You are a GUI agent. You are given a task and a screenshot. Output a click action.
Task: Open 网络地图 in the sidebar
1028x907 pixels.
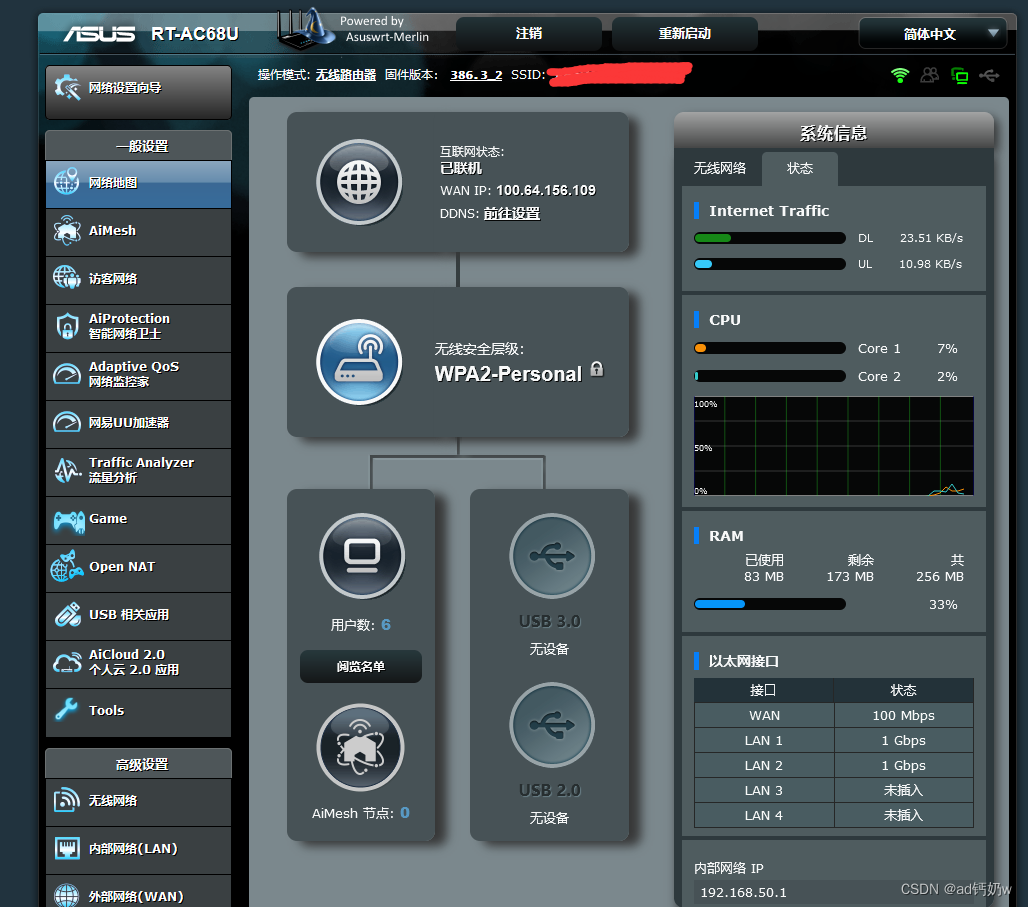(138, 183)
